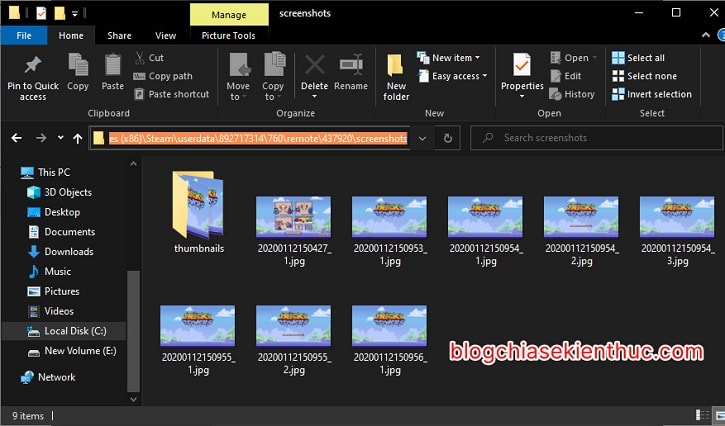Image resolution: width=725 pixels, height=426 pixels.
Task: Click the Delete X icon
Action: click(x=314, y=65)
